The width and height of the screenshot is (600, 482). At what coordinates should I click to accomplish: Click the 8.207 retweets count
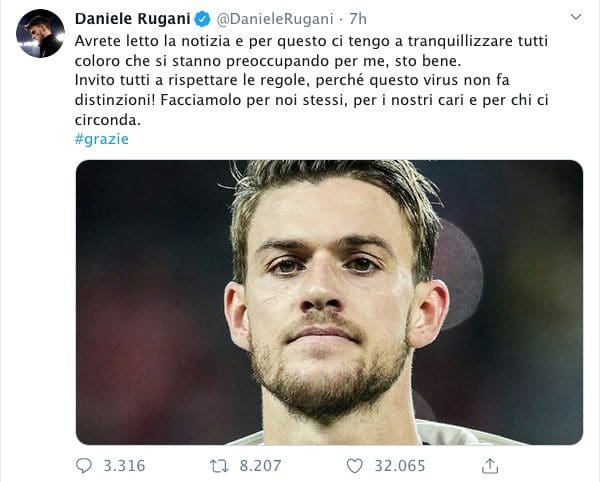click(260, 466)
